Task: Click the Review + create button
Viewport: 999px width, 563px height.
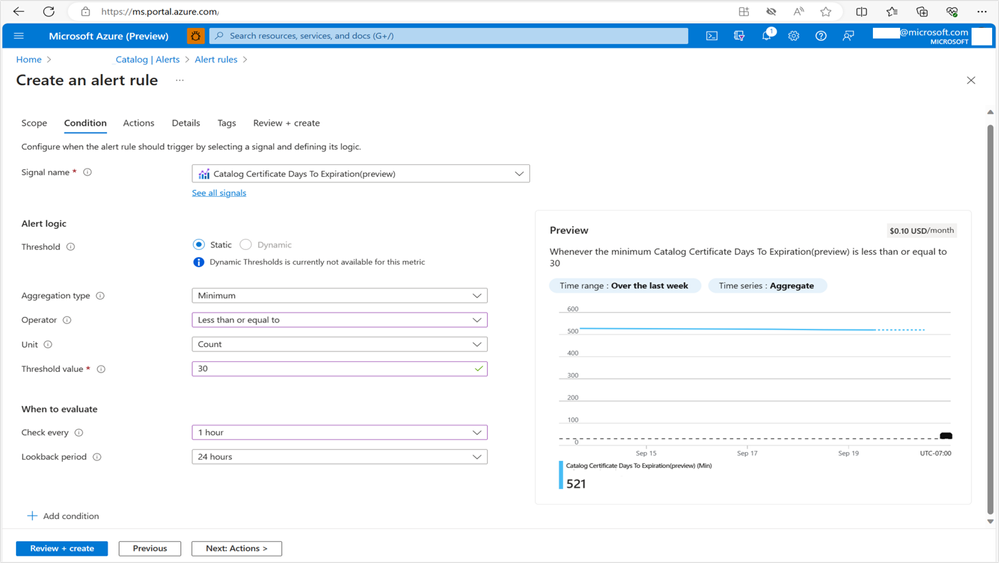Action: click(62, 548)
